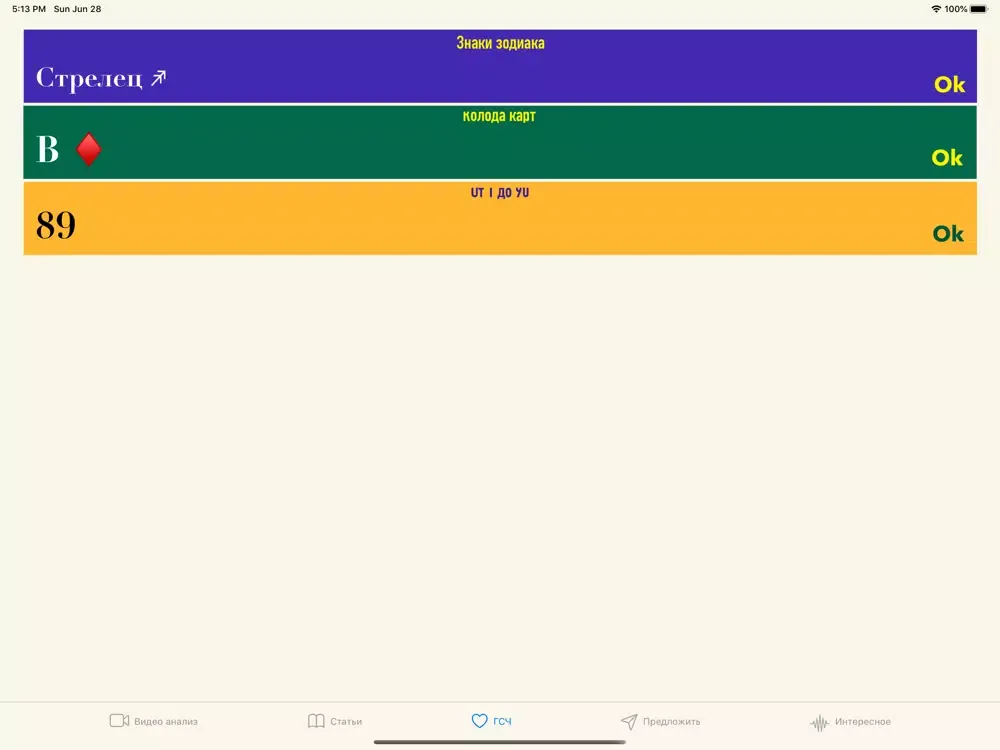Click the red diamond suit icon
Screen dimensions: 1000x750
[89, 149]
